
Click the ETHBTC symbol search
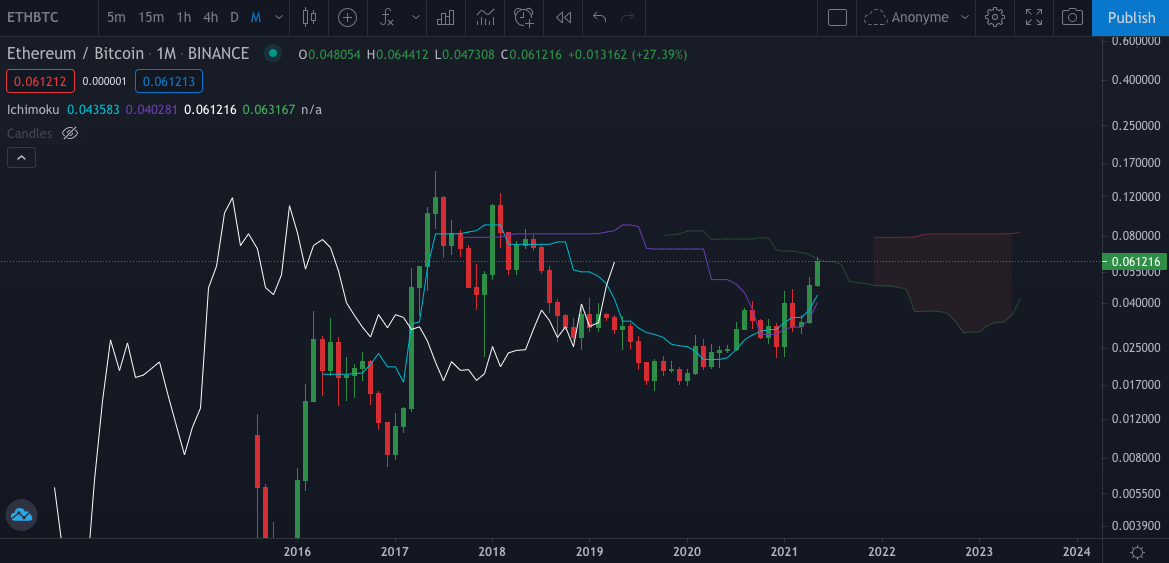click(x=33, y=17)
